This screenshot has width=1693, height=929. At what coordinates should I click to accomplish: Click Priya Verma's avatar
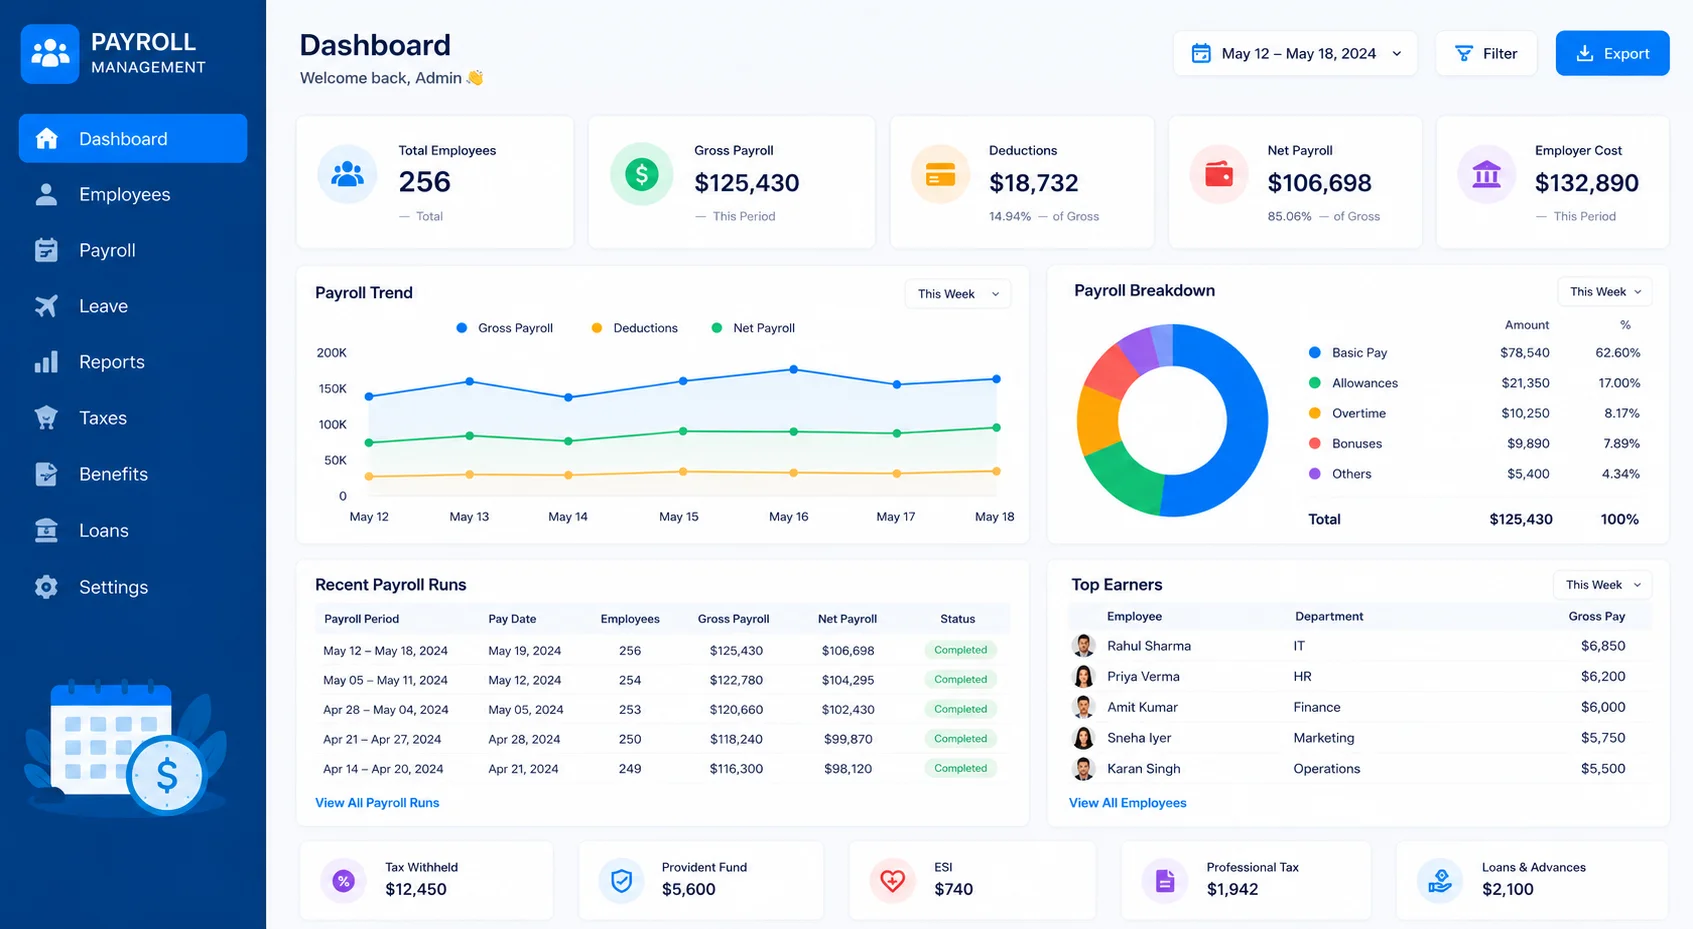(1083, 677)
